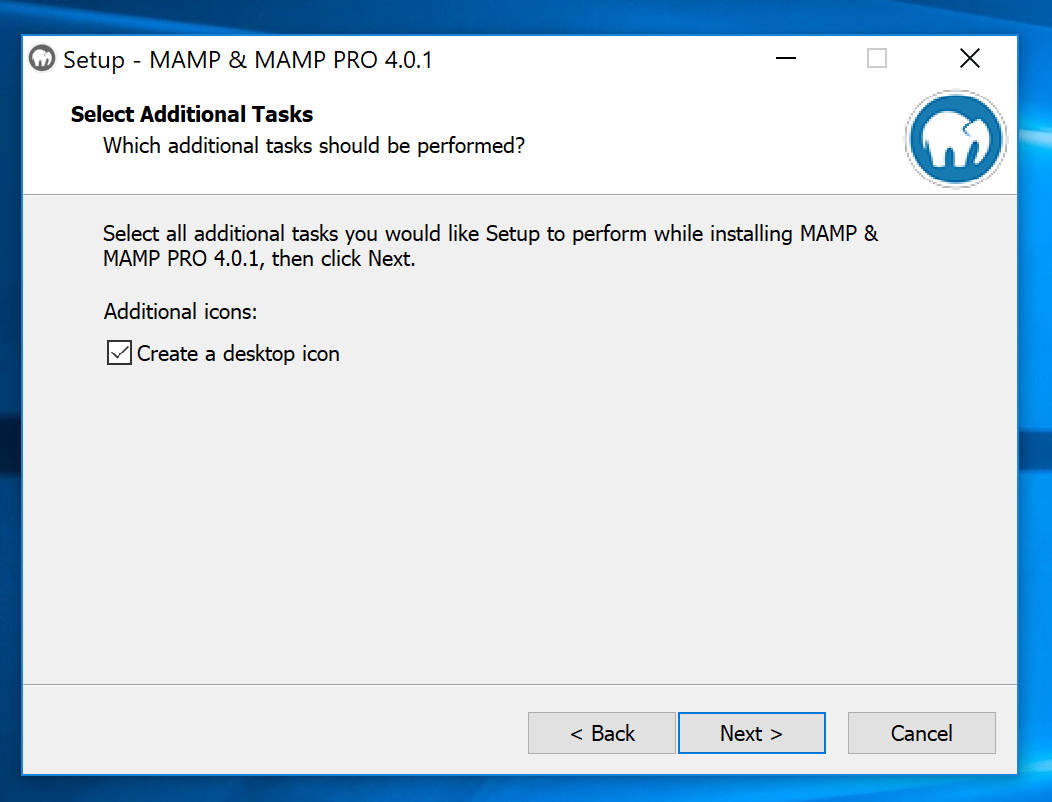Viewport: 1052px width, 802px height.
Task: Click the empty footer area left of Back
Action: coord(270,733)
